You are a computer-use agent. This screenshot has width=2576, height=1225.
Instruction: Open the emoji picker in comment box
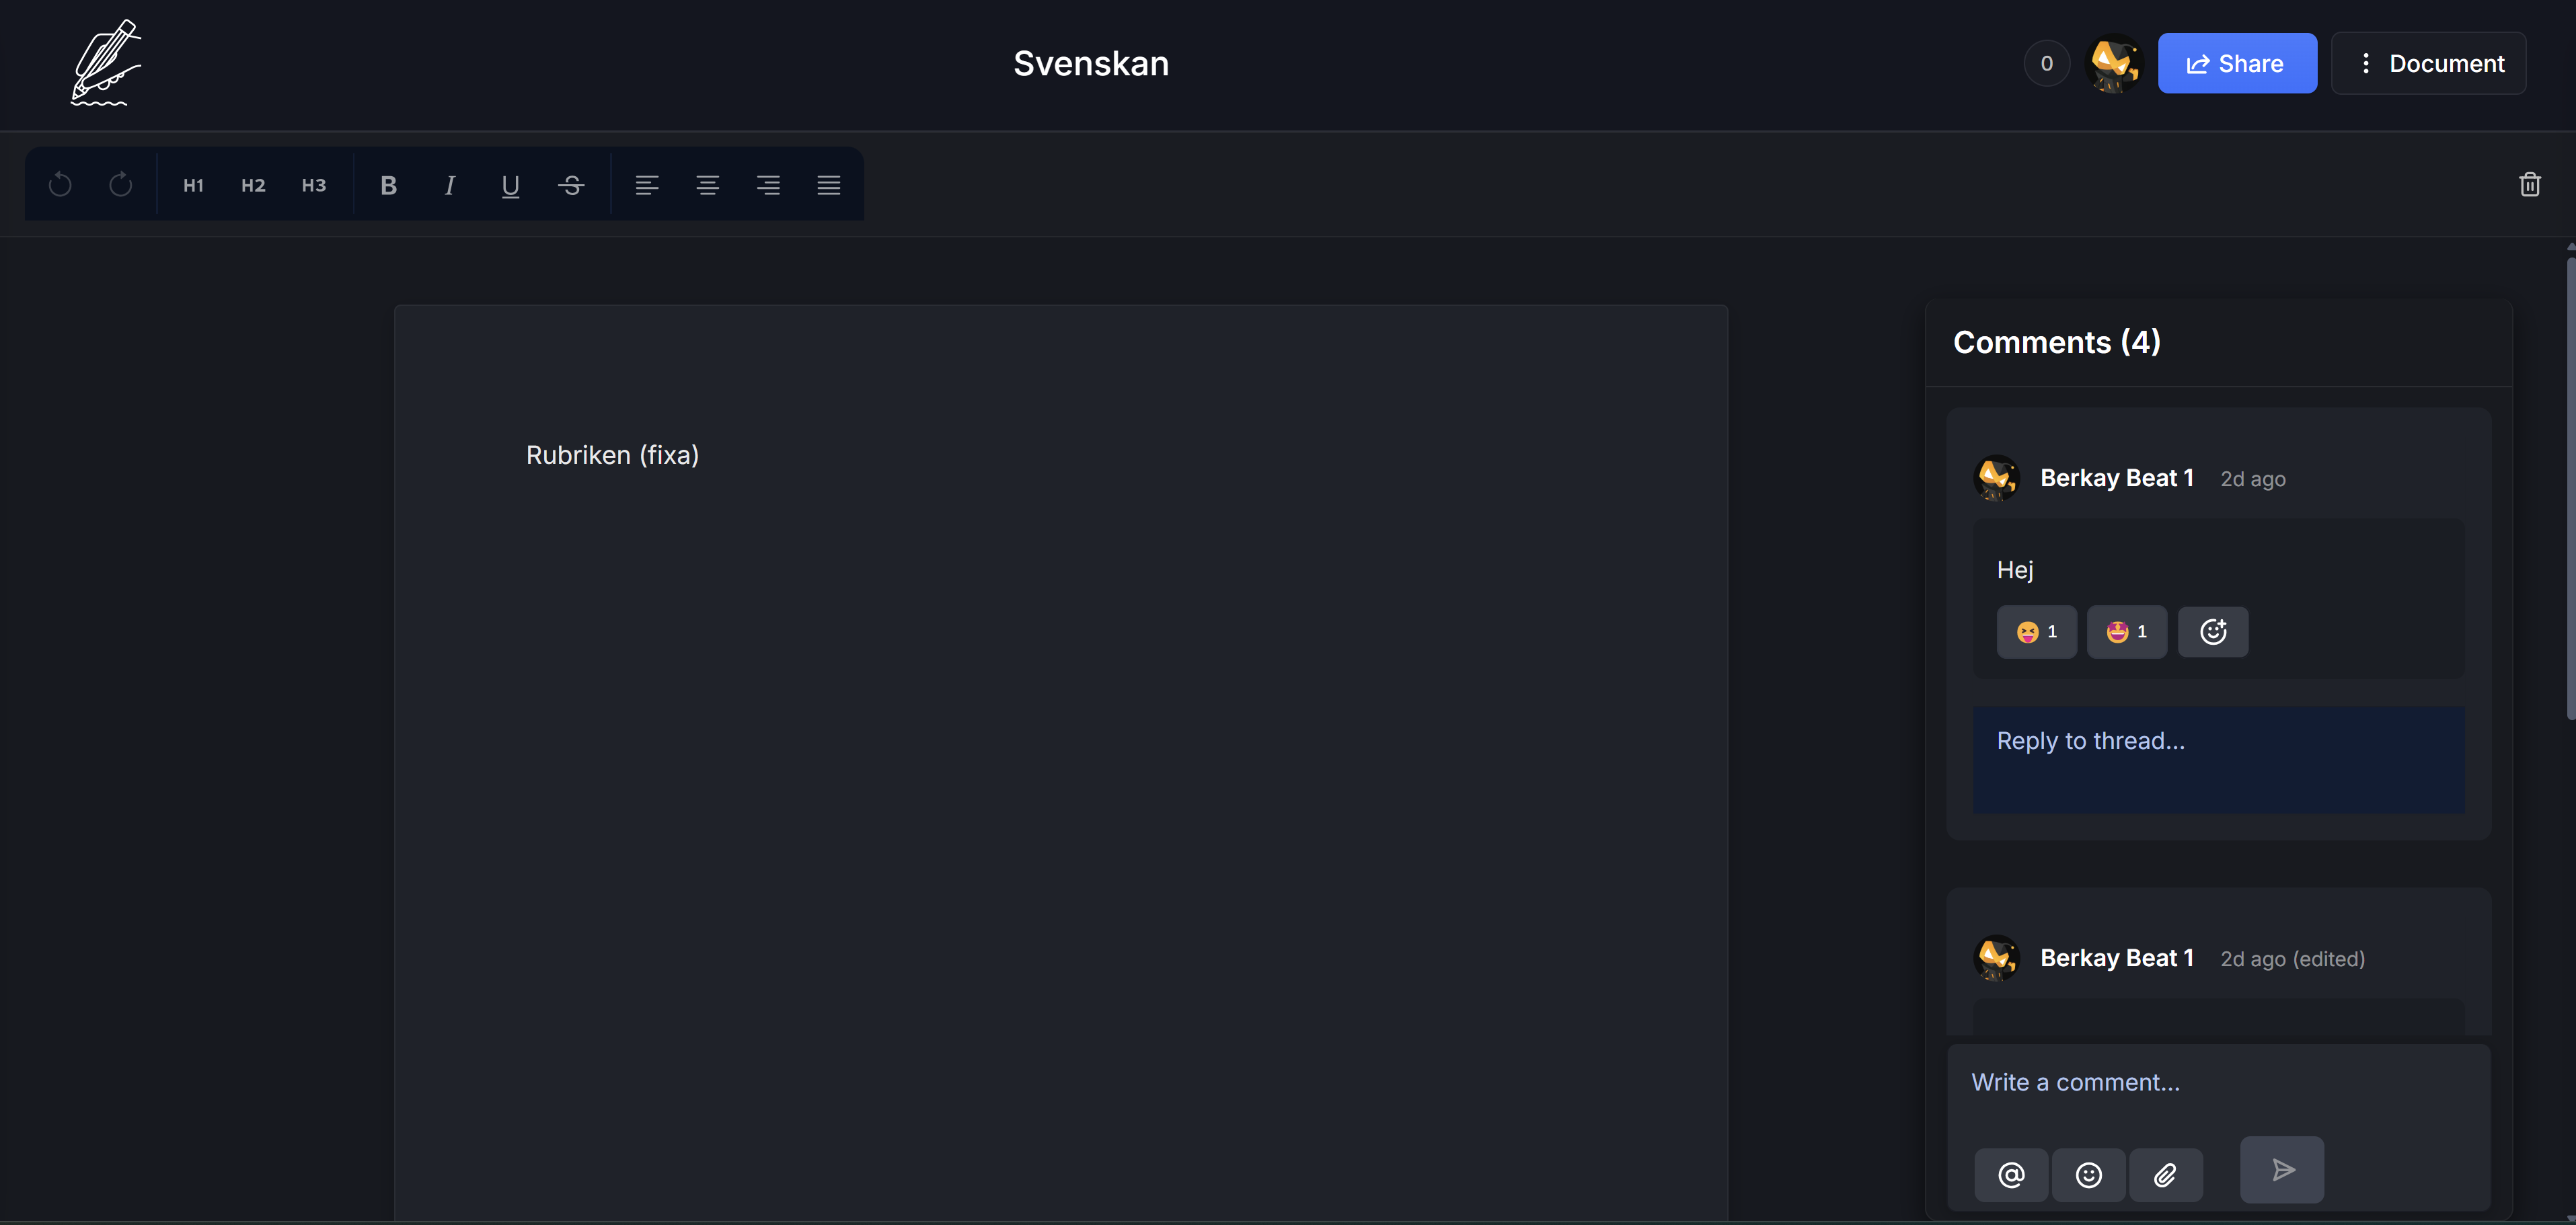2089,1175
